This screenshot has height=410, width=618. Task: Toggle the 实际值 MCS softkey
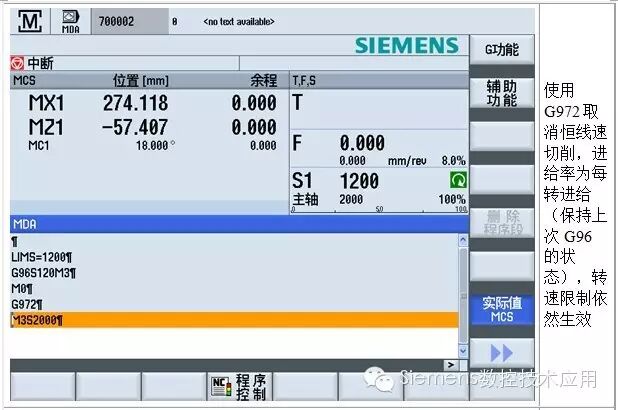click(x=502, y=310)
